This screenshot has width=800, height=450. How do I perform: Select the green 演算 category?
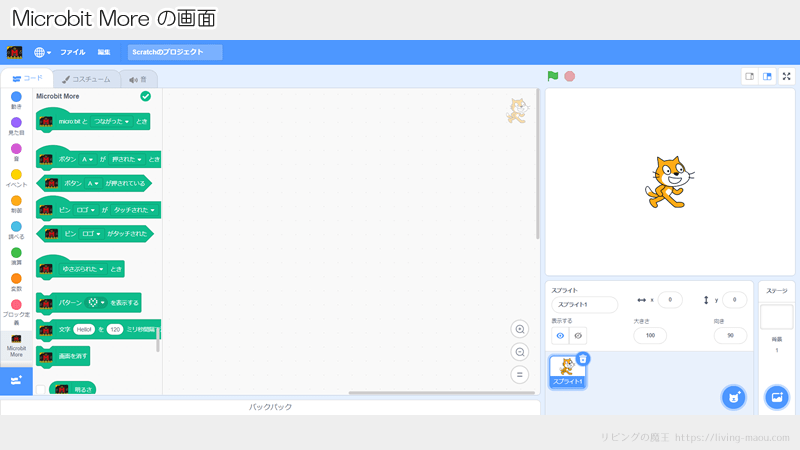[16, 256]
